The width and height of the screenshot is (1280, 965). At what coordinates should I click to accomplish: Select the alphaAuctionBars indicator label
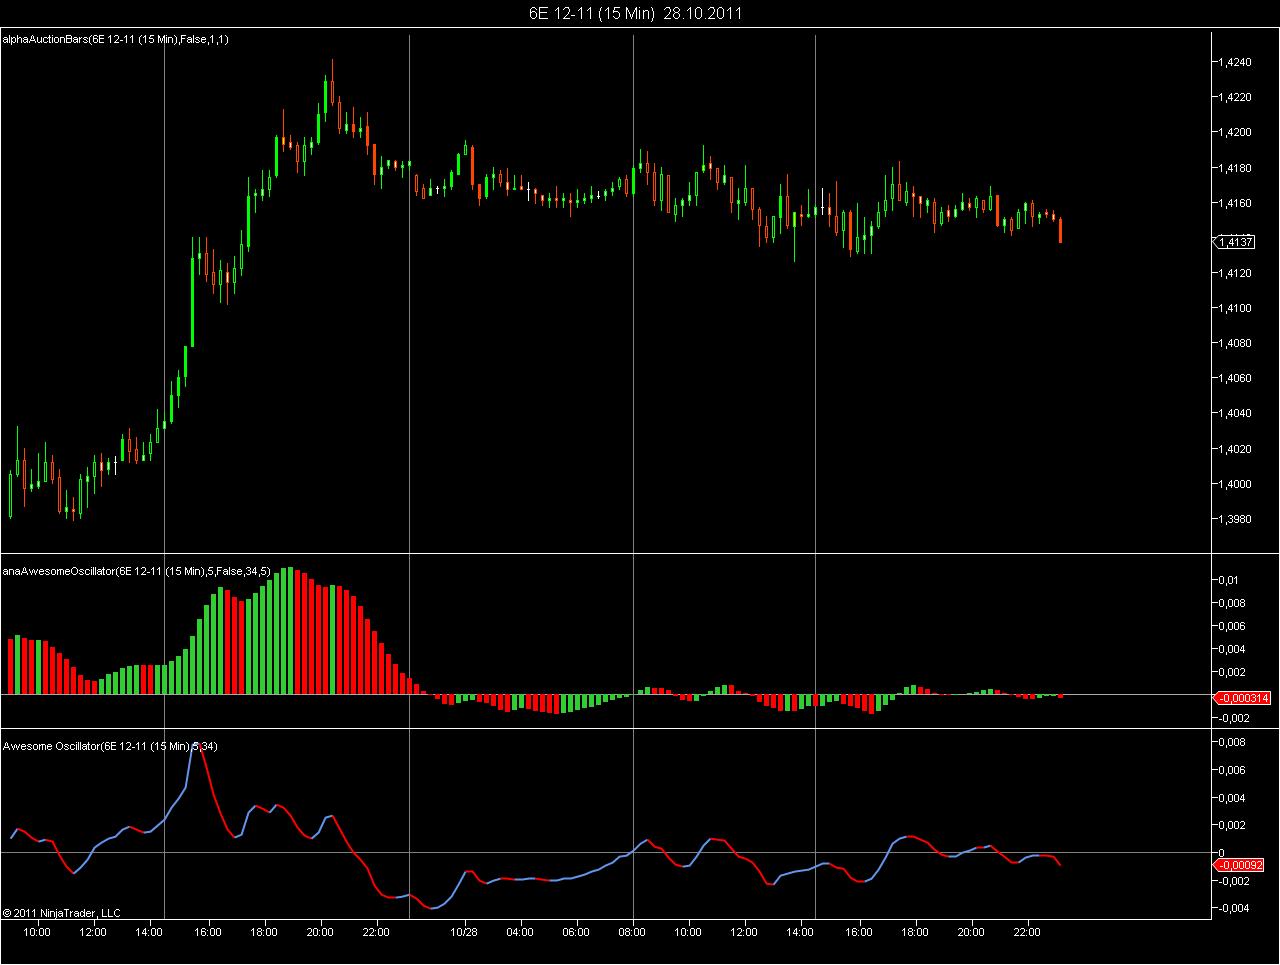click(x=116, y=39)
